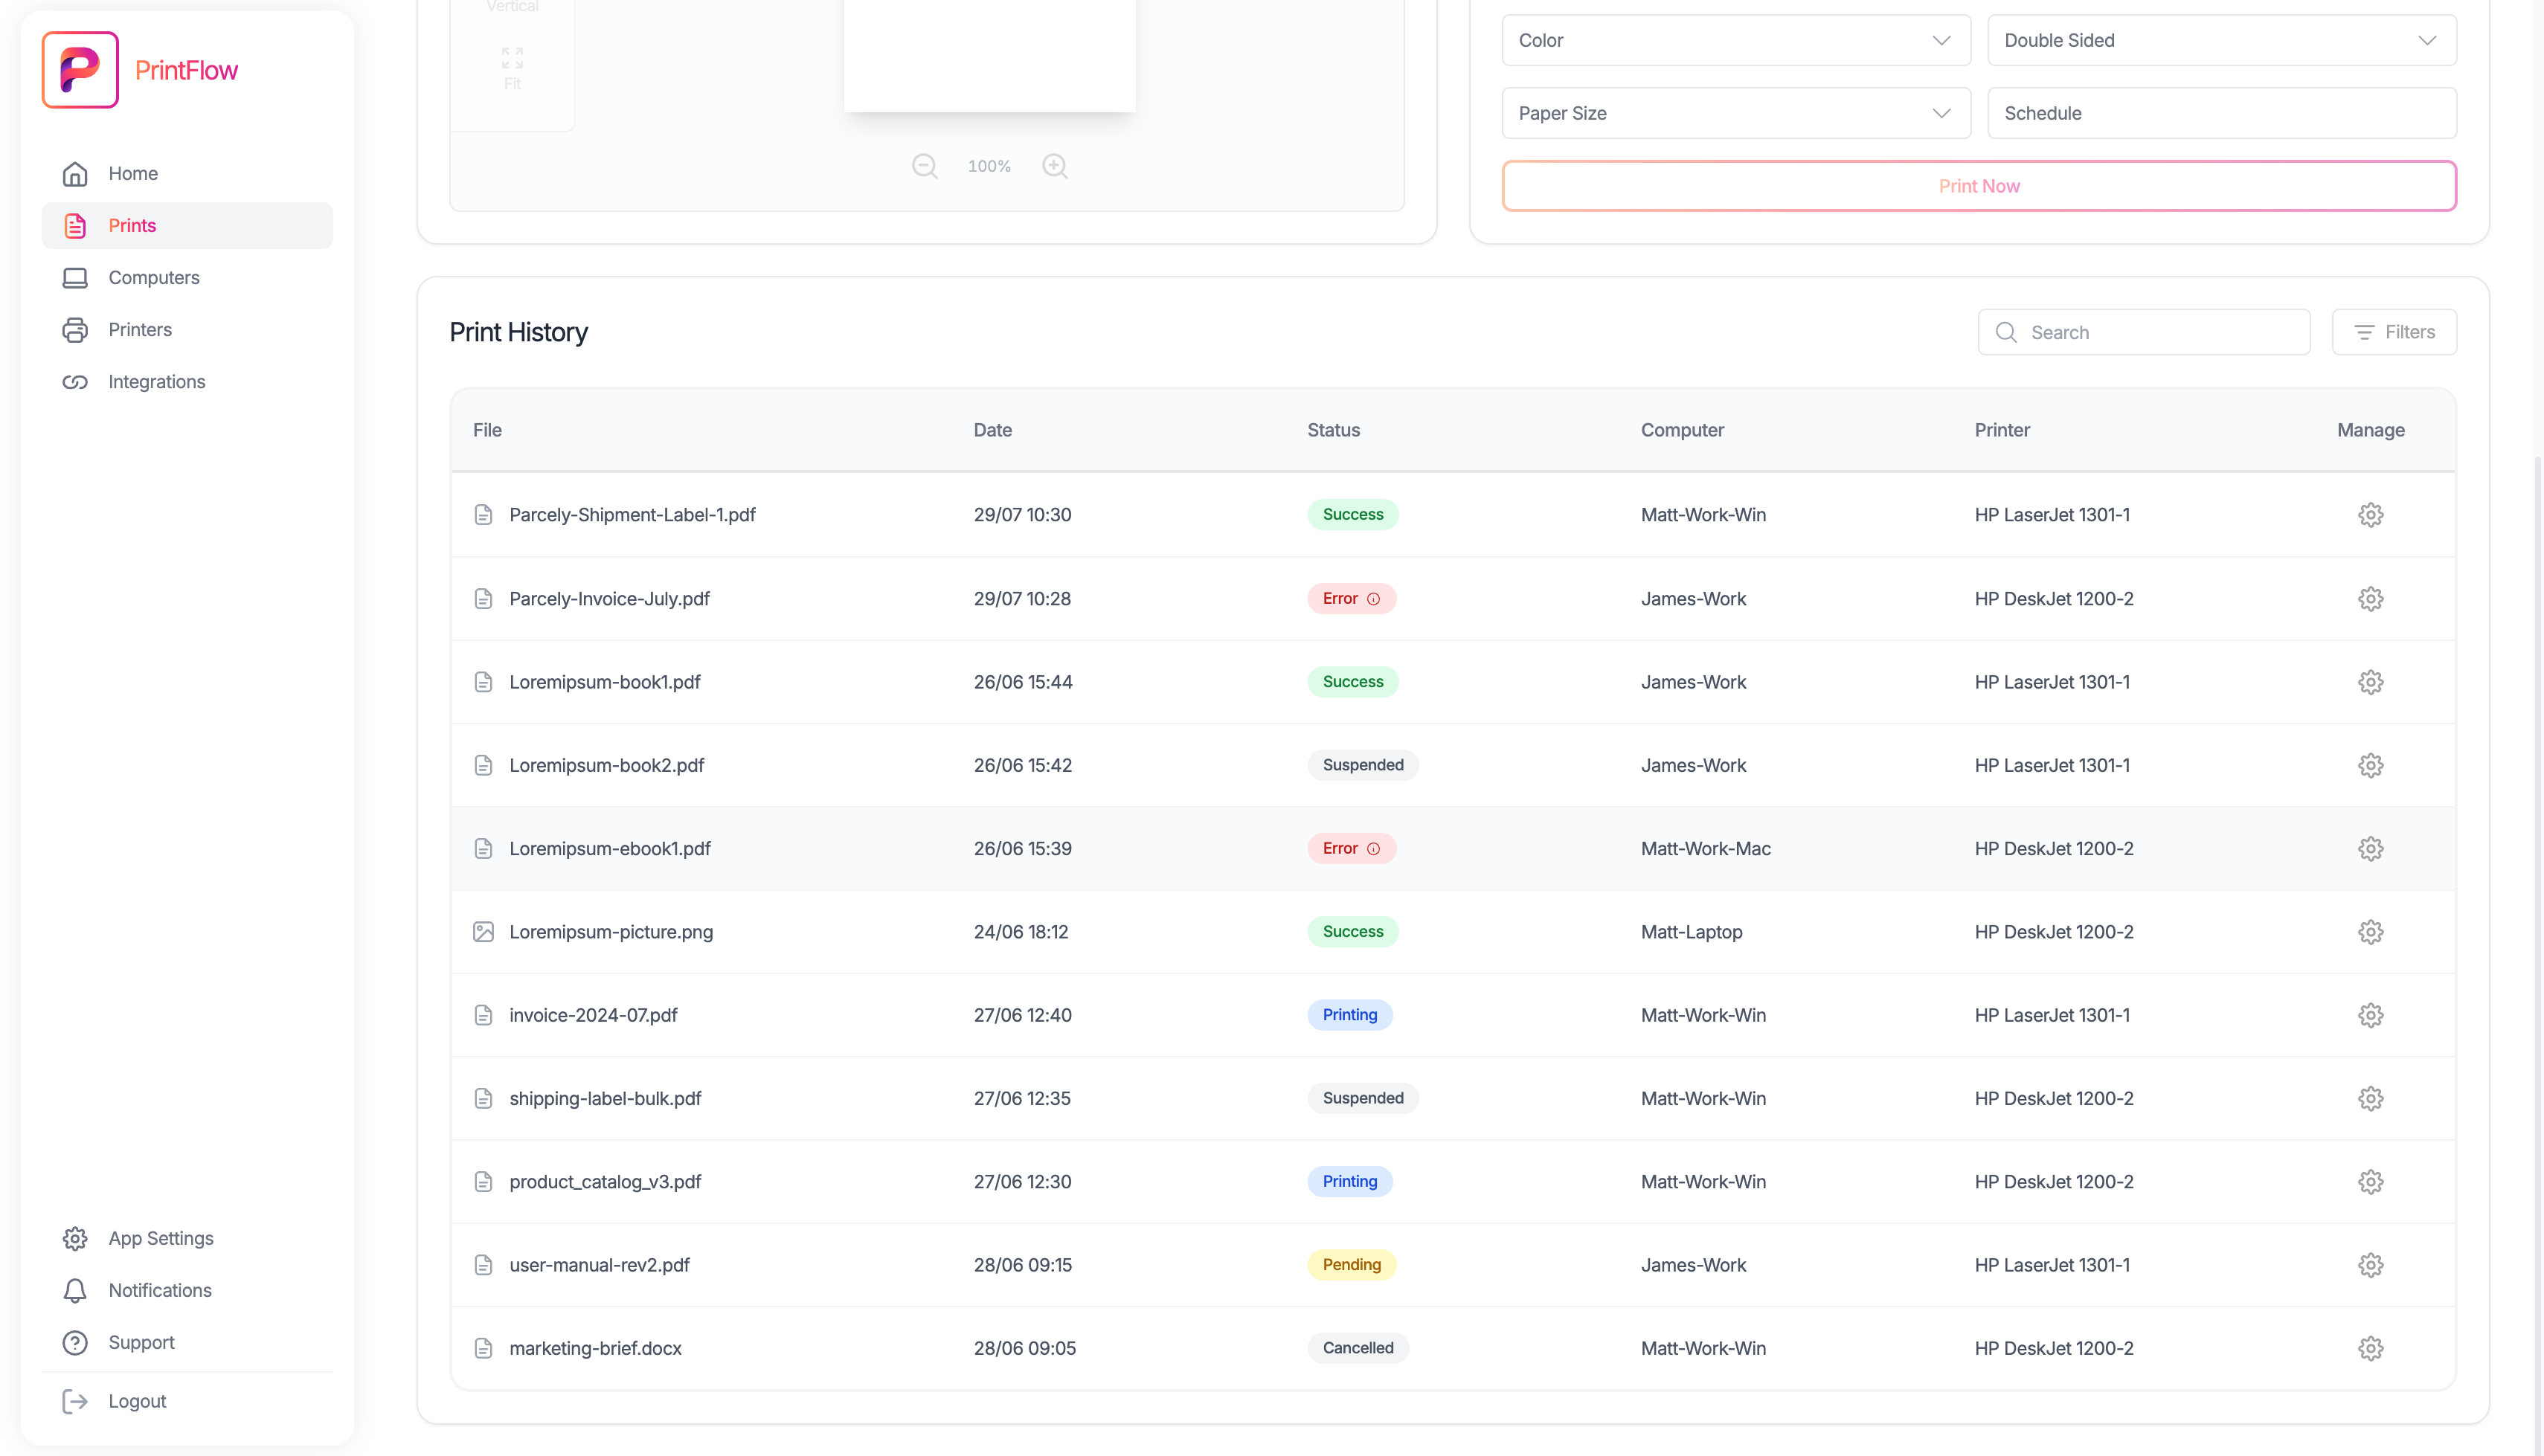Open manage gear for Parcely-Shipment-Label-1.pdf
The height and width of the screenshot is (1456, 2544).
click(2370, 515)
